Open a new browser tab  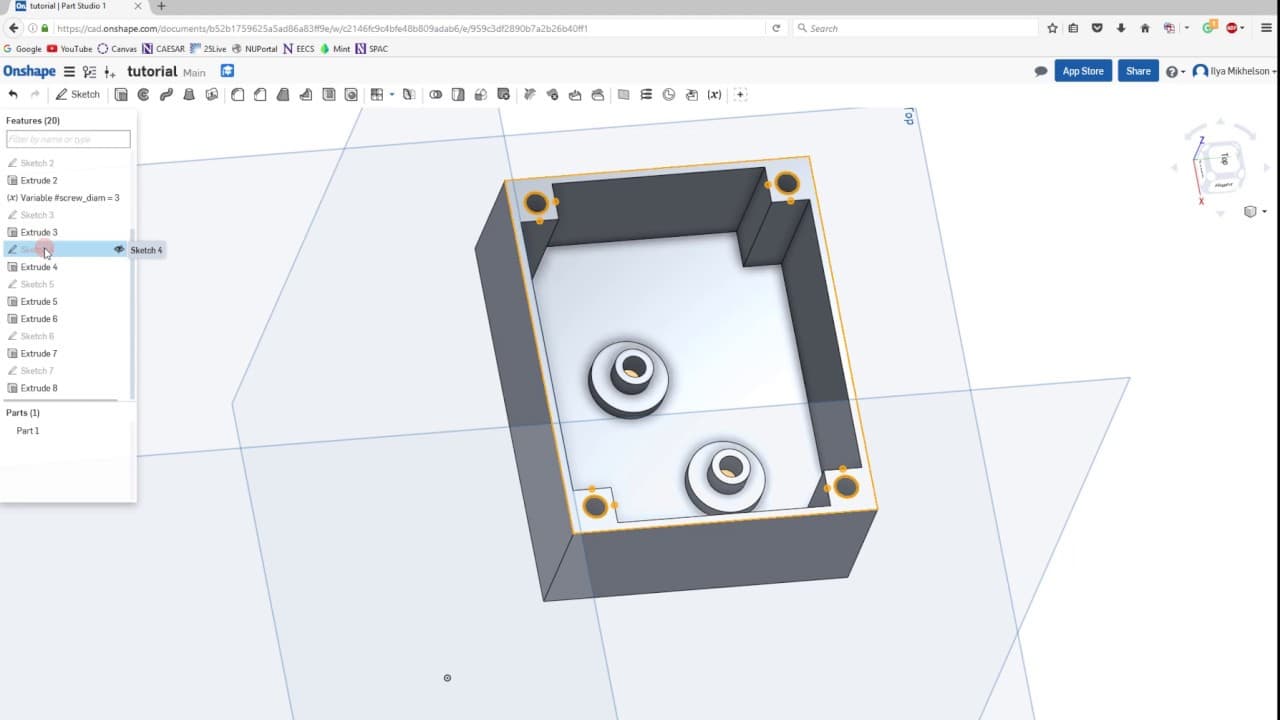(161, 7)
